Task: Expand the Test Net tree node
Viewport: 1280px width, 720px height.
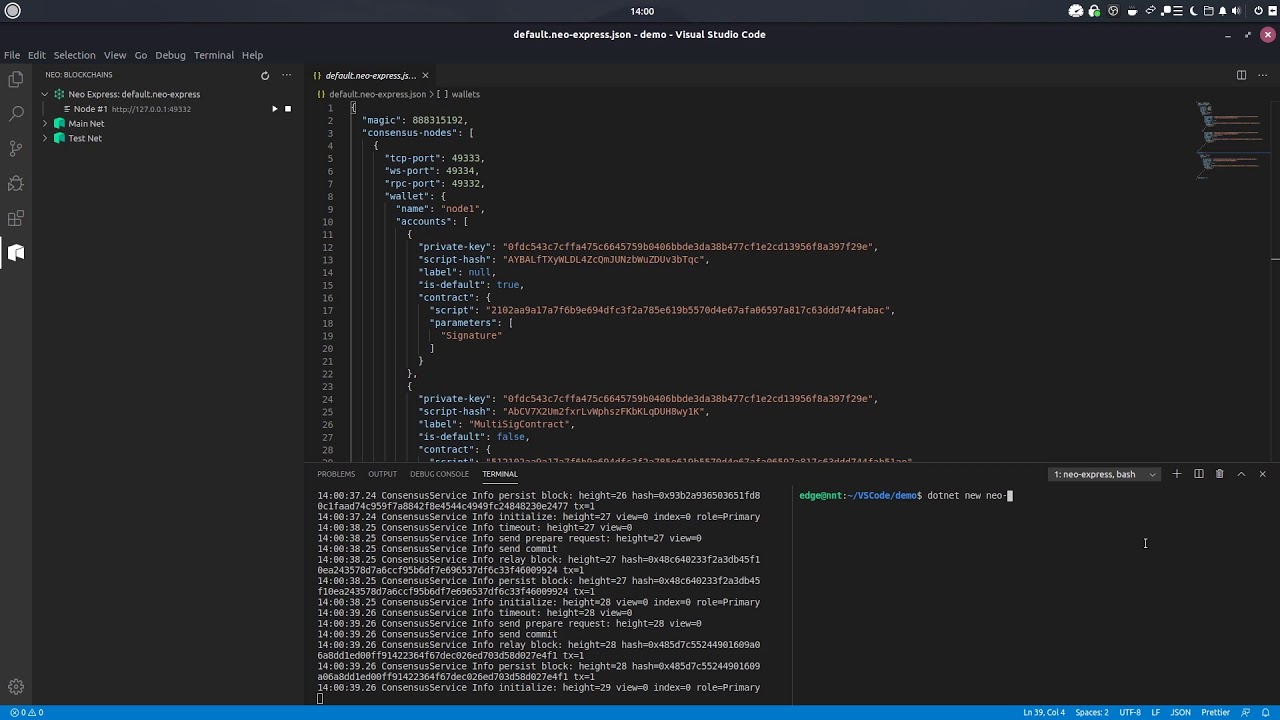Action: (x=45, y=138)
